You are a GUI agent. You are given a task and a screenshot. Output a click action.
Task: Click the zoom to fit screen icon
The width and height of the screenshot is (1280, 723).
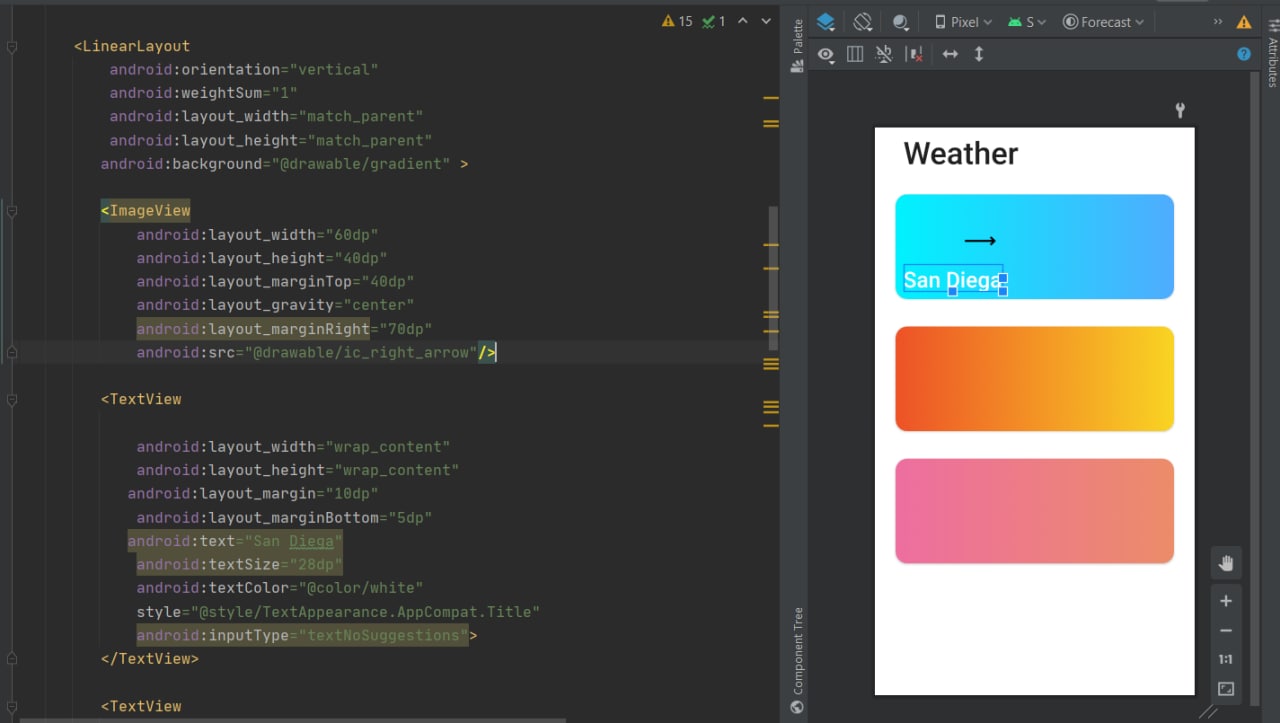(1226, 689)
